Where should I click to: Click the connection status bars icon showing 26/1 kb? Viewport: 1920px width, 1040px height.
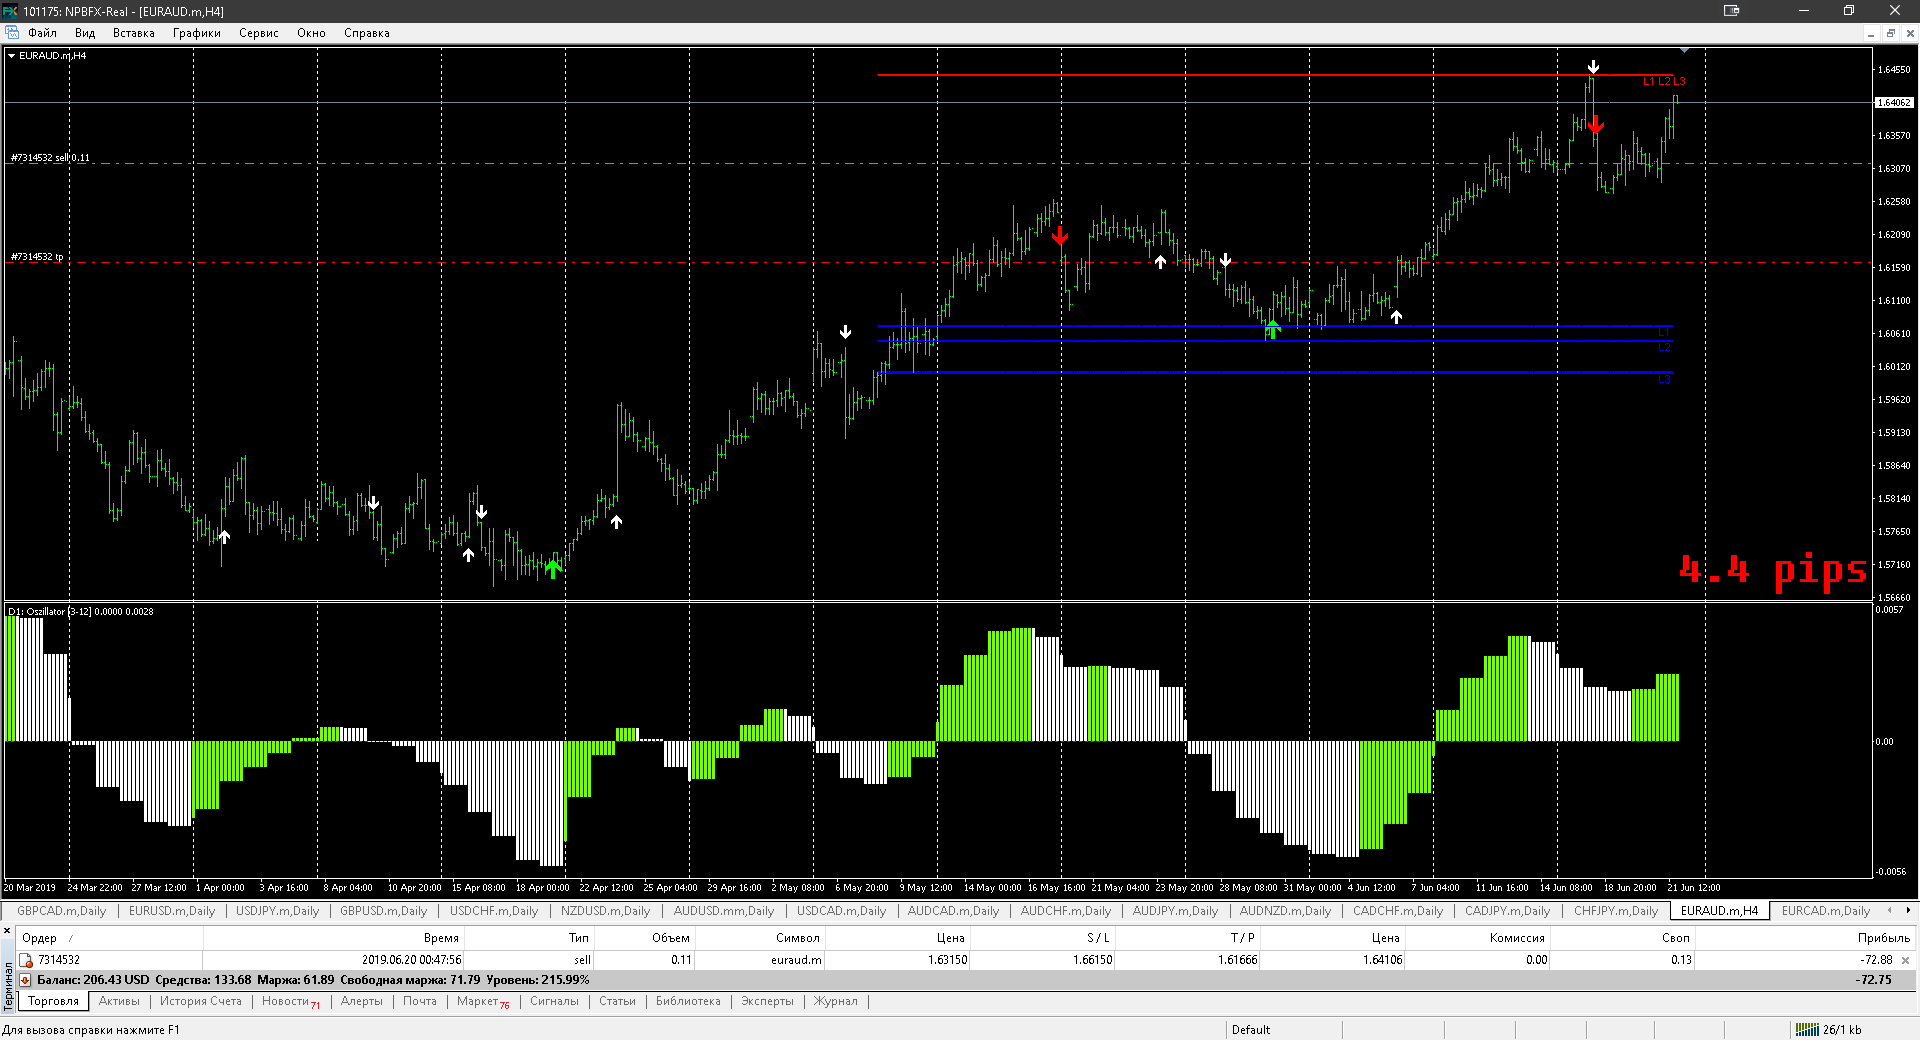(x=1807, y=1030)
